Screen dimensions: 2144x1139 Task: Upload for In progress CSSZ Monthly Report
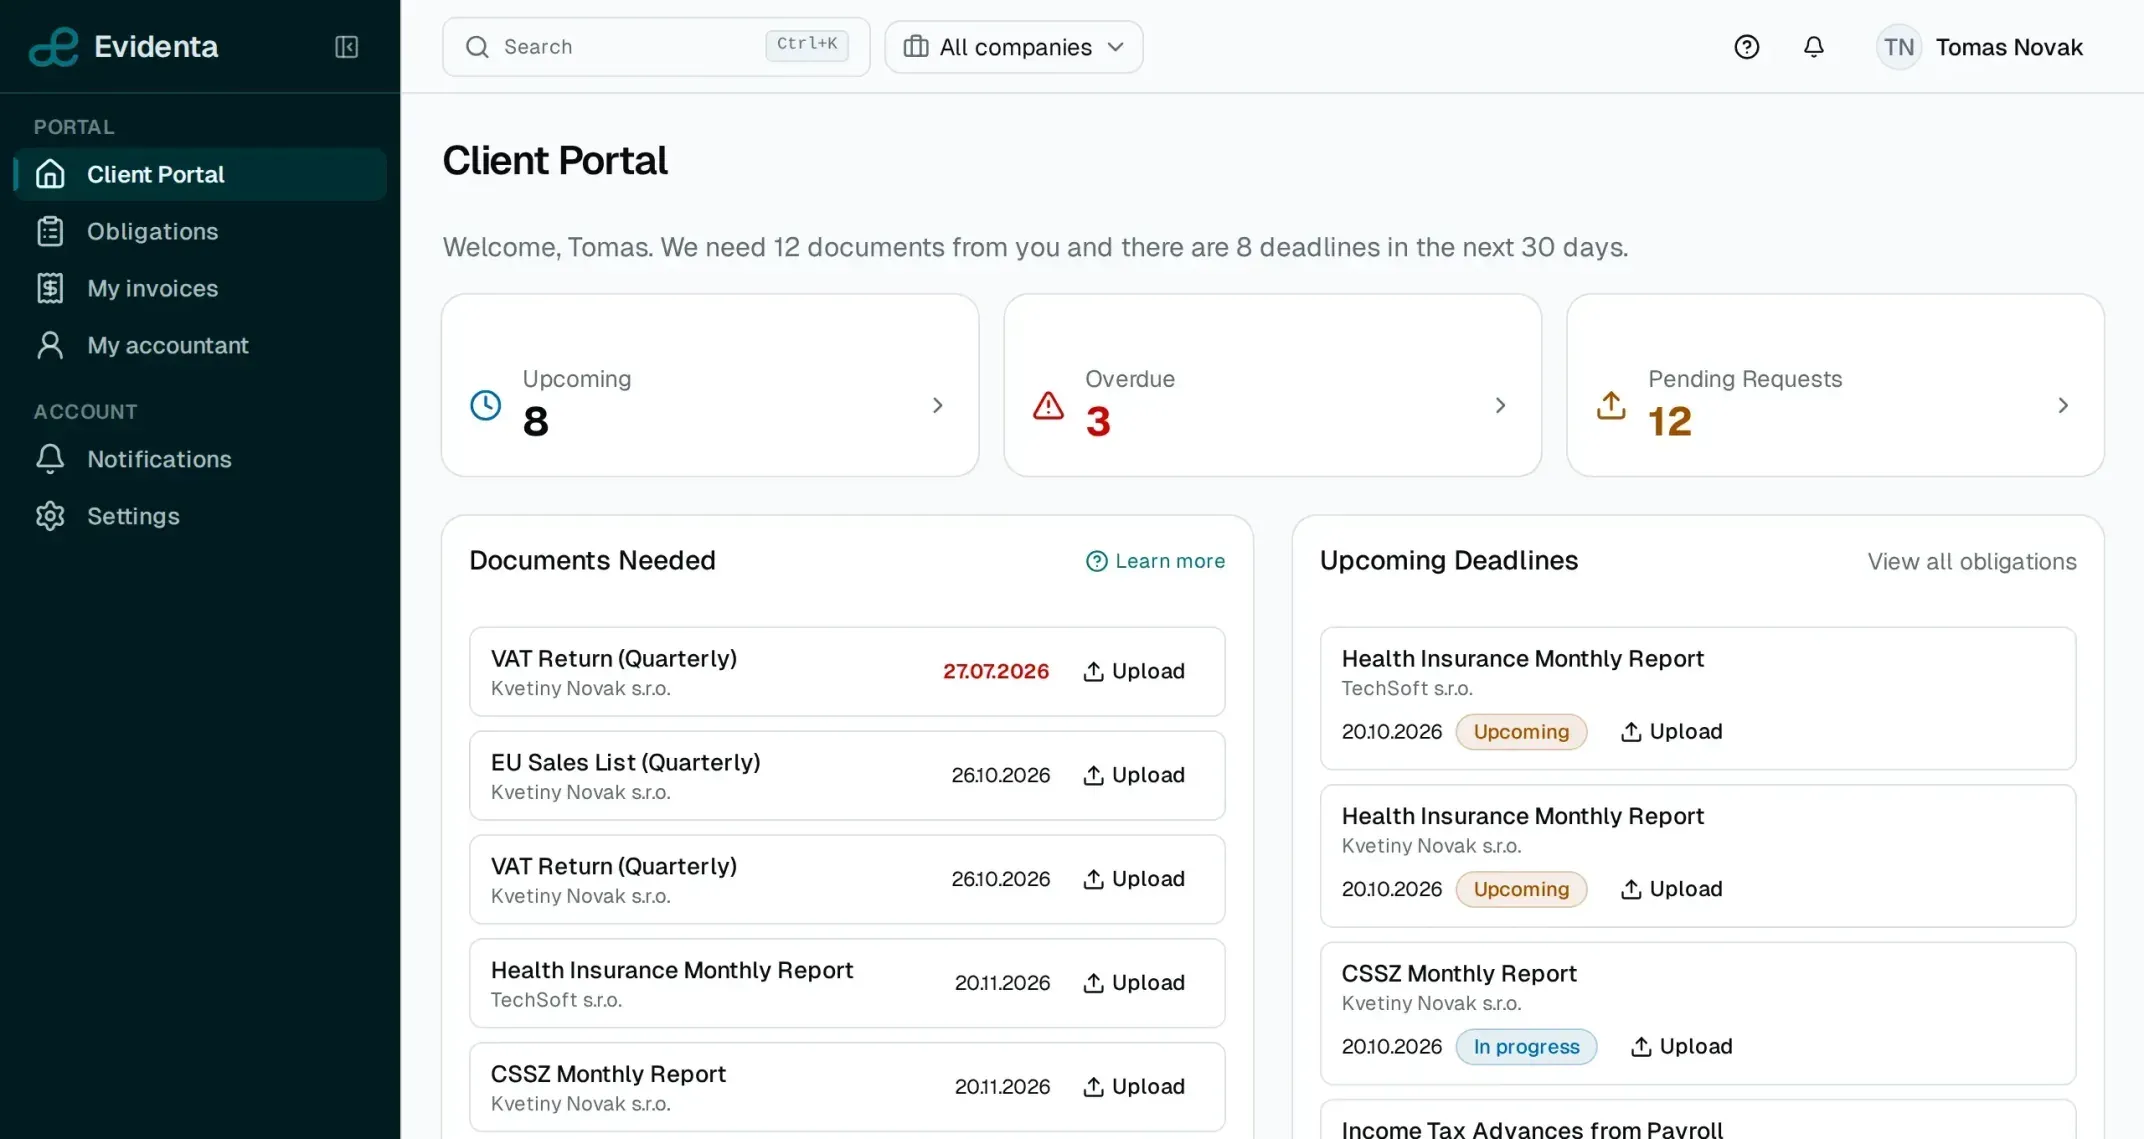(1681, 1047)
